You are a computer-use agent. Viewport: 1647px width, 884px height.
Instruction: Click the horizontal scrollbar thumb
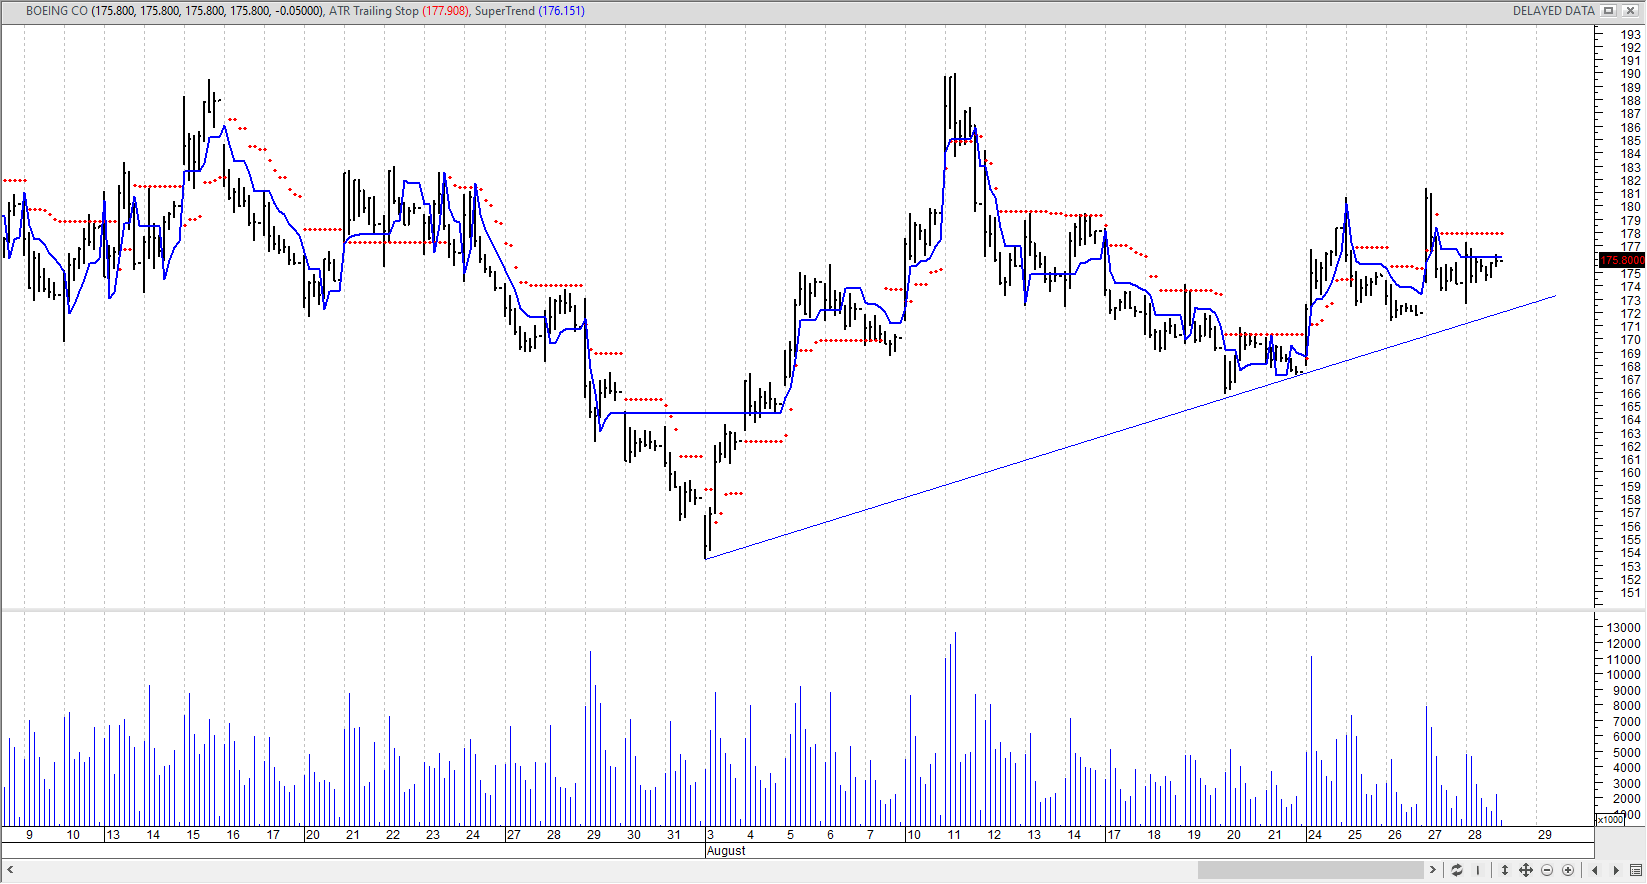(x=1310, y=870)
